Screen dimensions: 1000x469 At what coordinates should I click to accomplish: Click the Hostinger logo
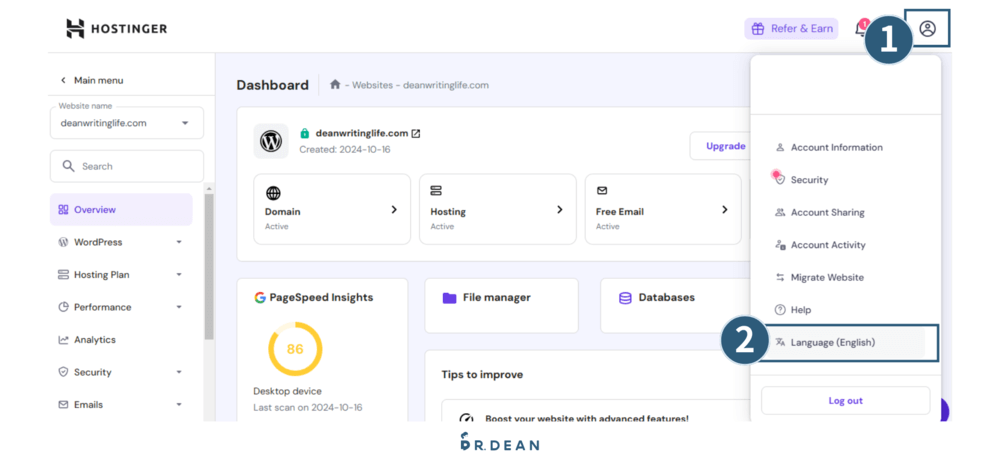(x=116, y=29)
